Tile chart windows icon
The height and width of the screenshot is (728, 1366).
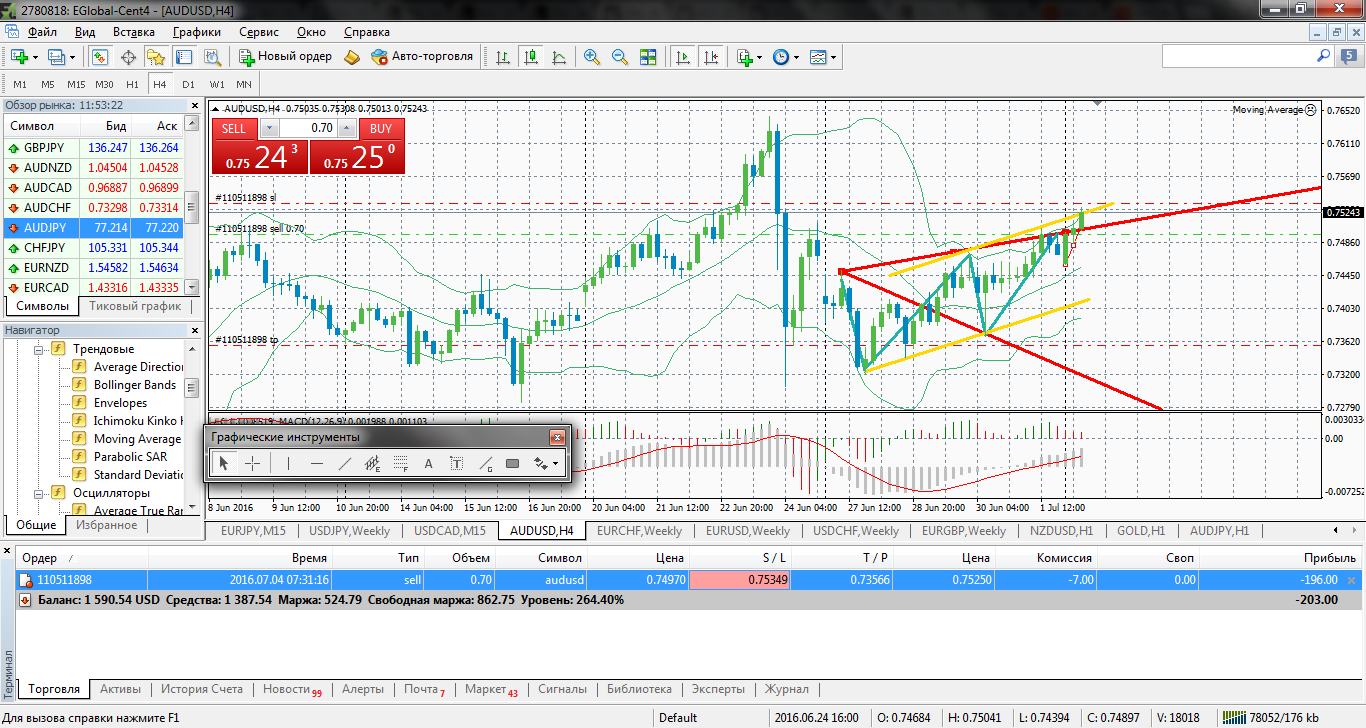648,57
